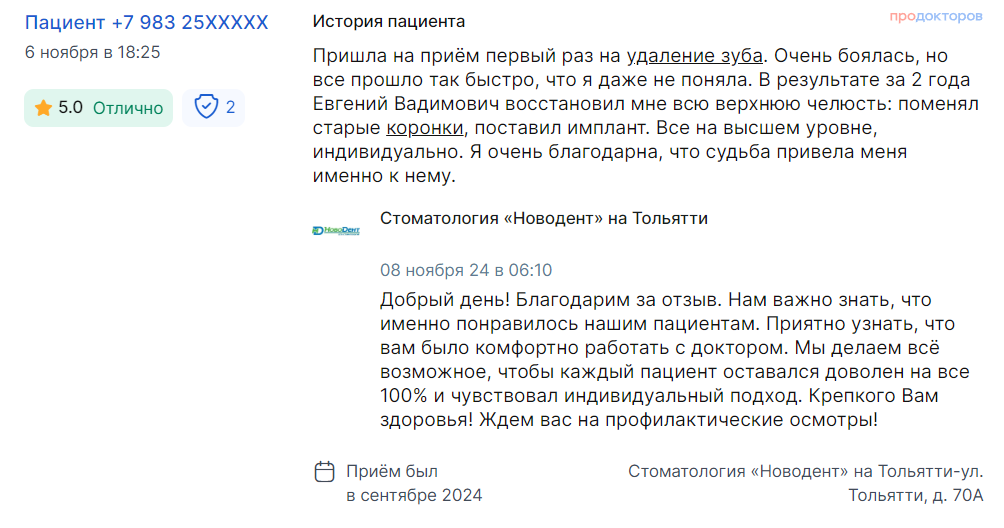Select the История пациента heading
The width and height of the screenshot is (1004, 528).
(389, 22)
